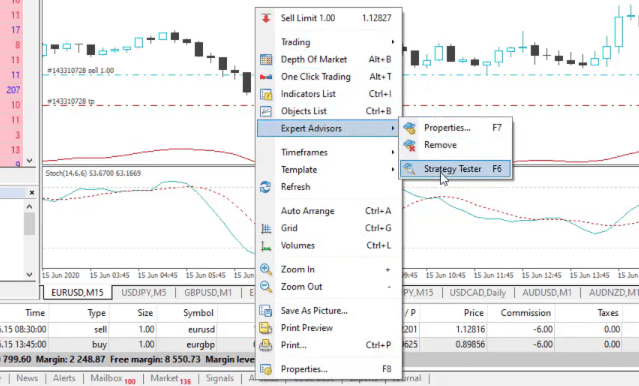Click the Objects List icon

tap(266, 111)
